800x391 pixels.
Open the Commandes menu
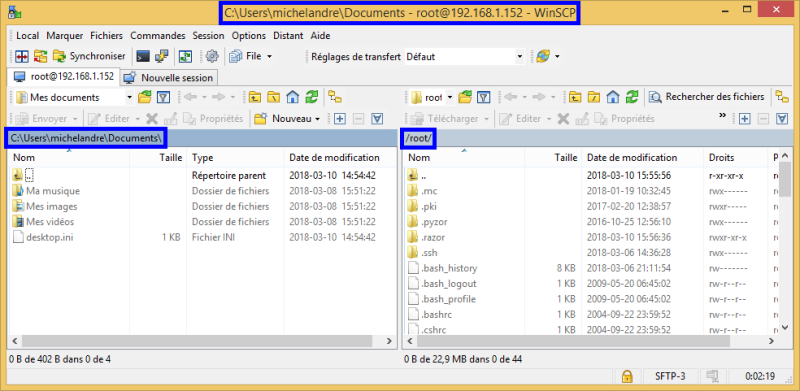coord(158,36)
